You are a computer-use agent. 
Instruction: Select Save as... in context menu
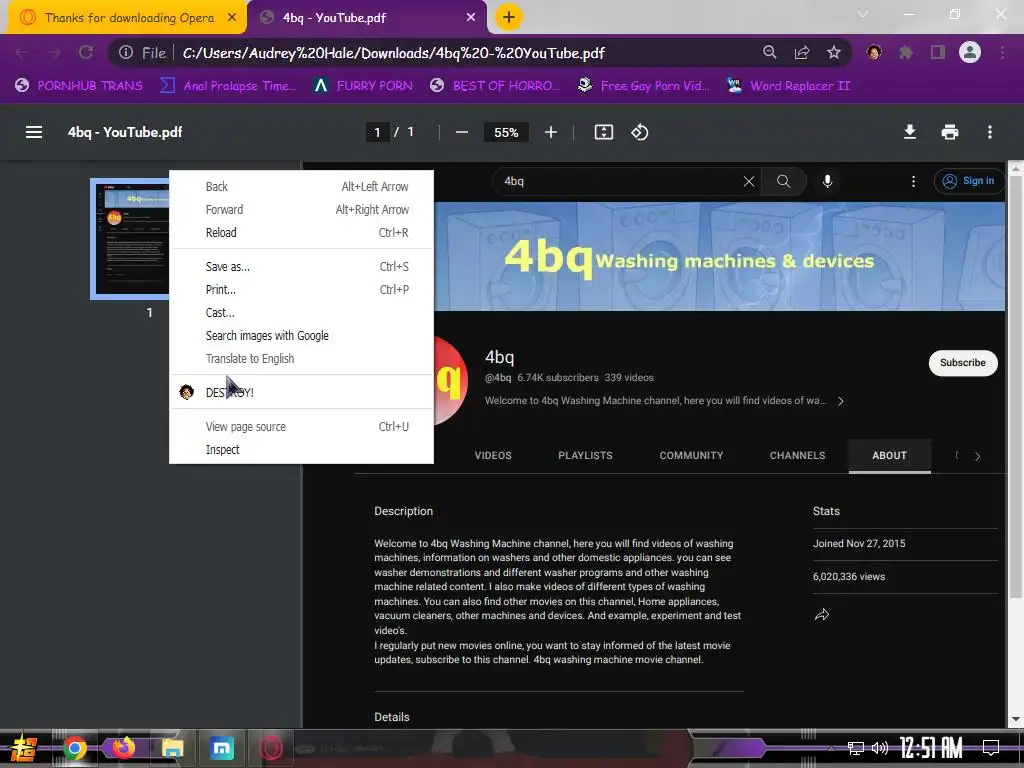301,266
